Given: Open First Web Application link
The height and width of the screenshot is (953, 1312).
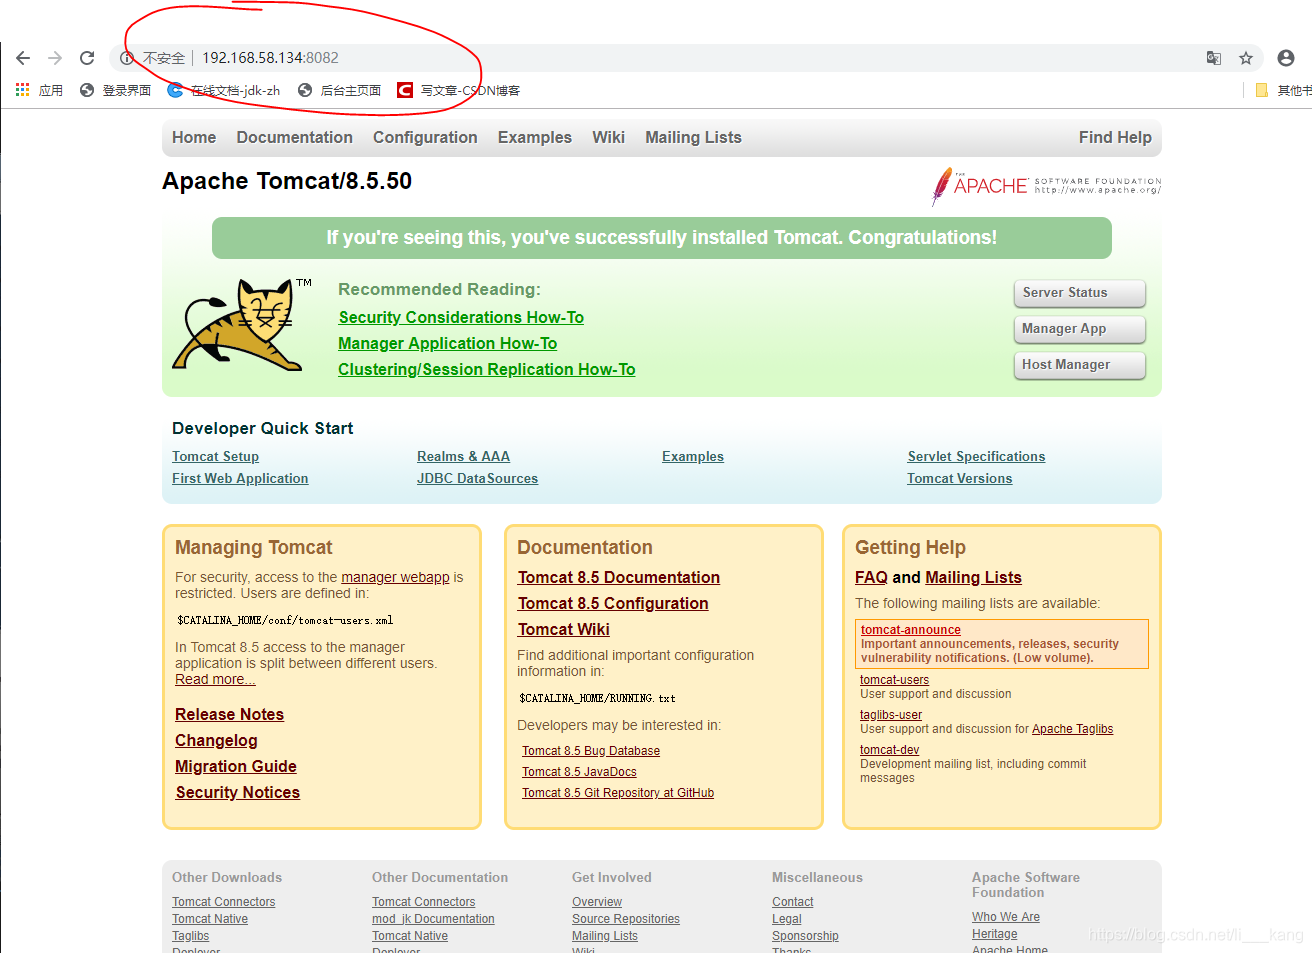Looking at the screenshot, I should click(x=240, y=479).
